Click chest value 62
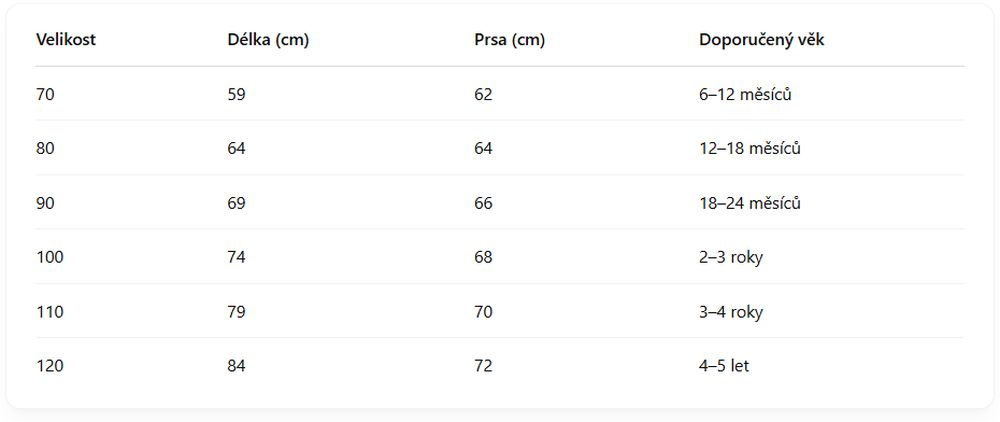 pyautogui.click(x=483, y=94)
